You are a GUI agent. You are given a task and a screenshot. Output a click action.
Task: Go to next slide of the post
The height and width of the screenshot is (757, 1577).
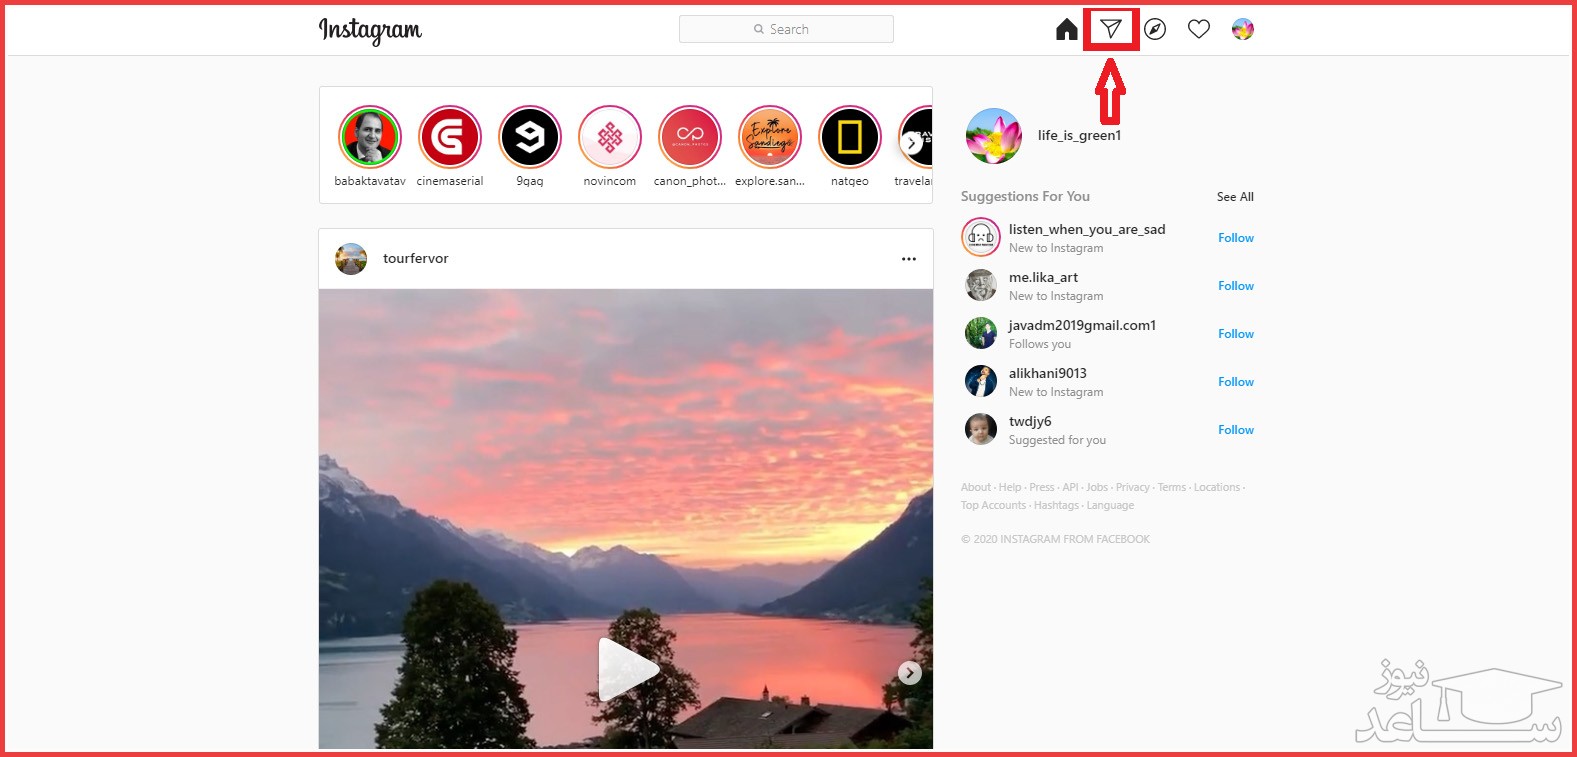[909, 673]
